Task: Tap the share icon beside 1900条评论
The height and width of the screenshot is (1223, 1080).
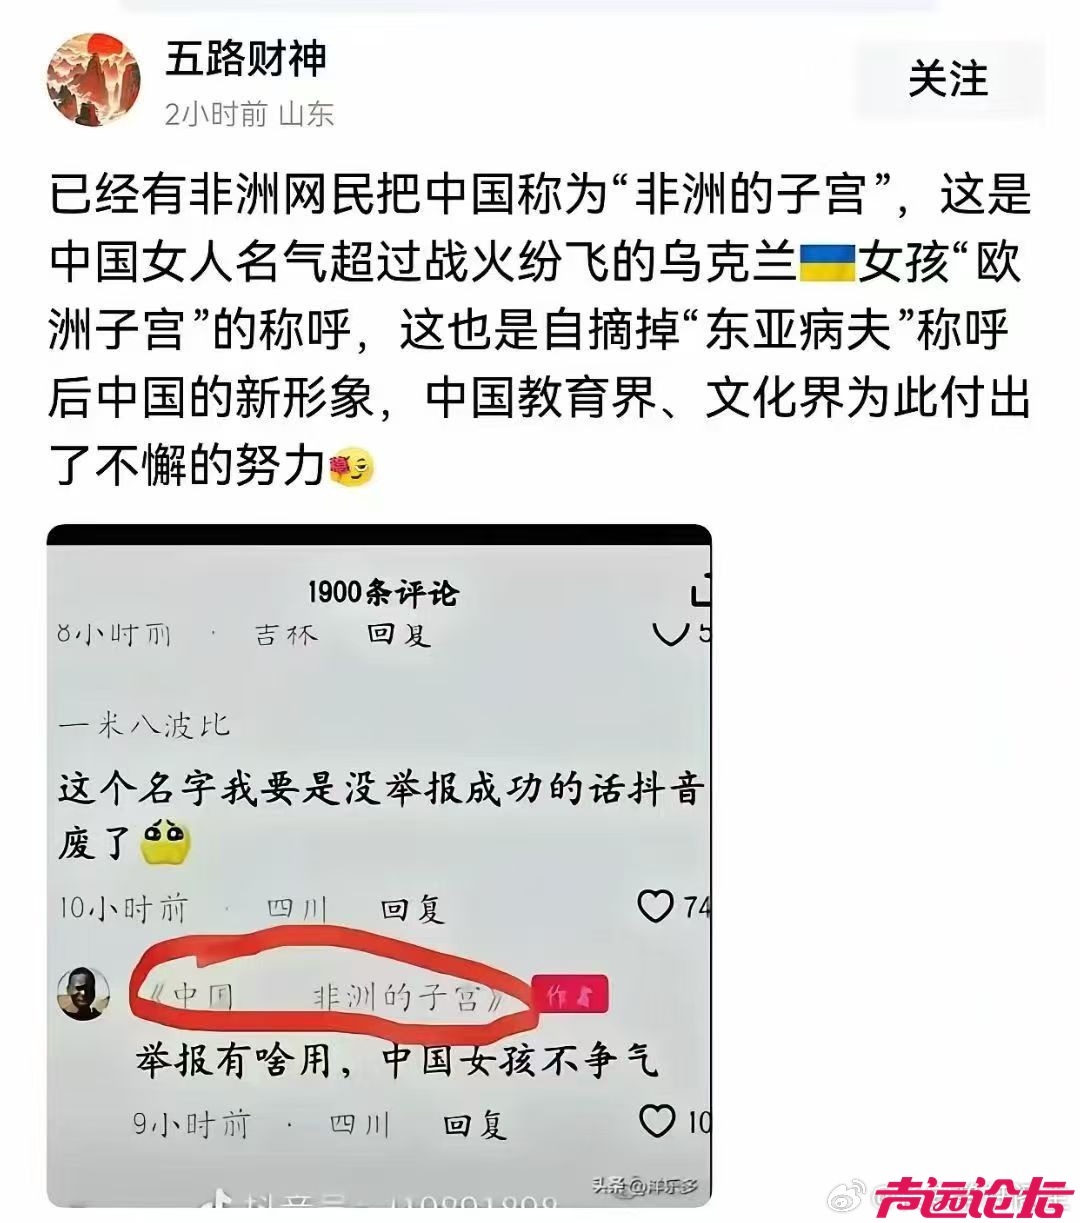Action: 700,591
